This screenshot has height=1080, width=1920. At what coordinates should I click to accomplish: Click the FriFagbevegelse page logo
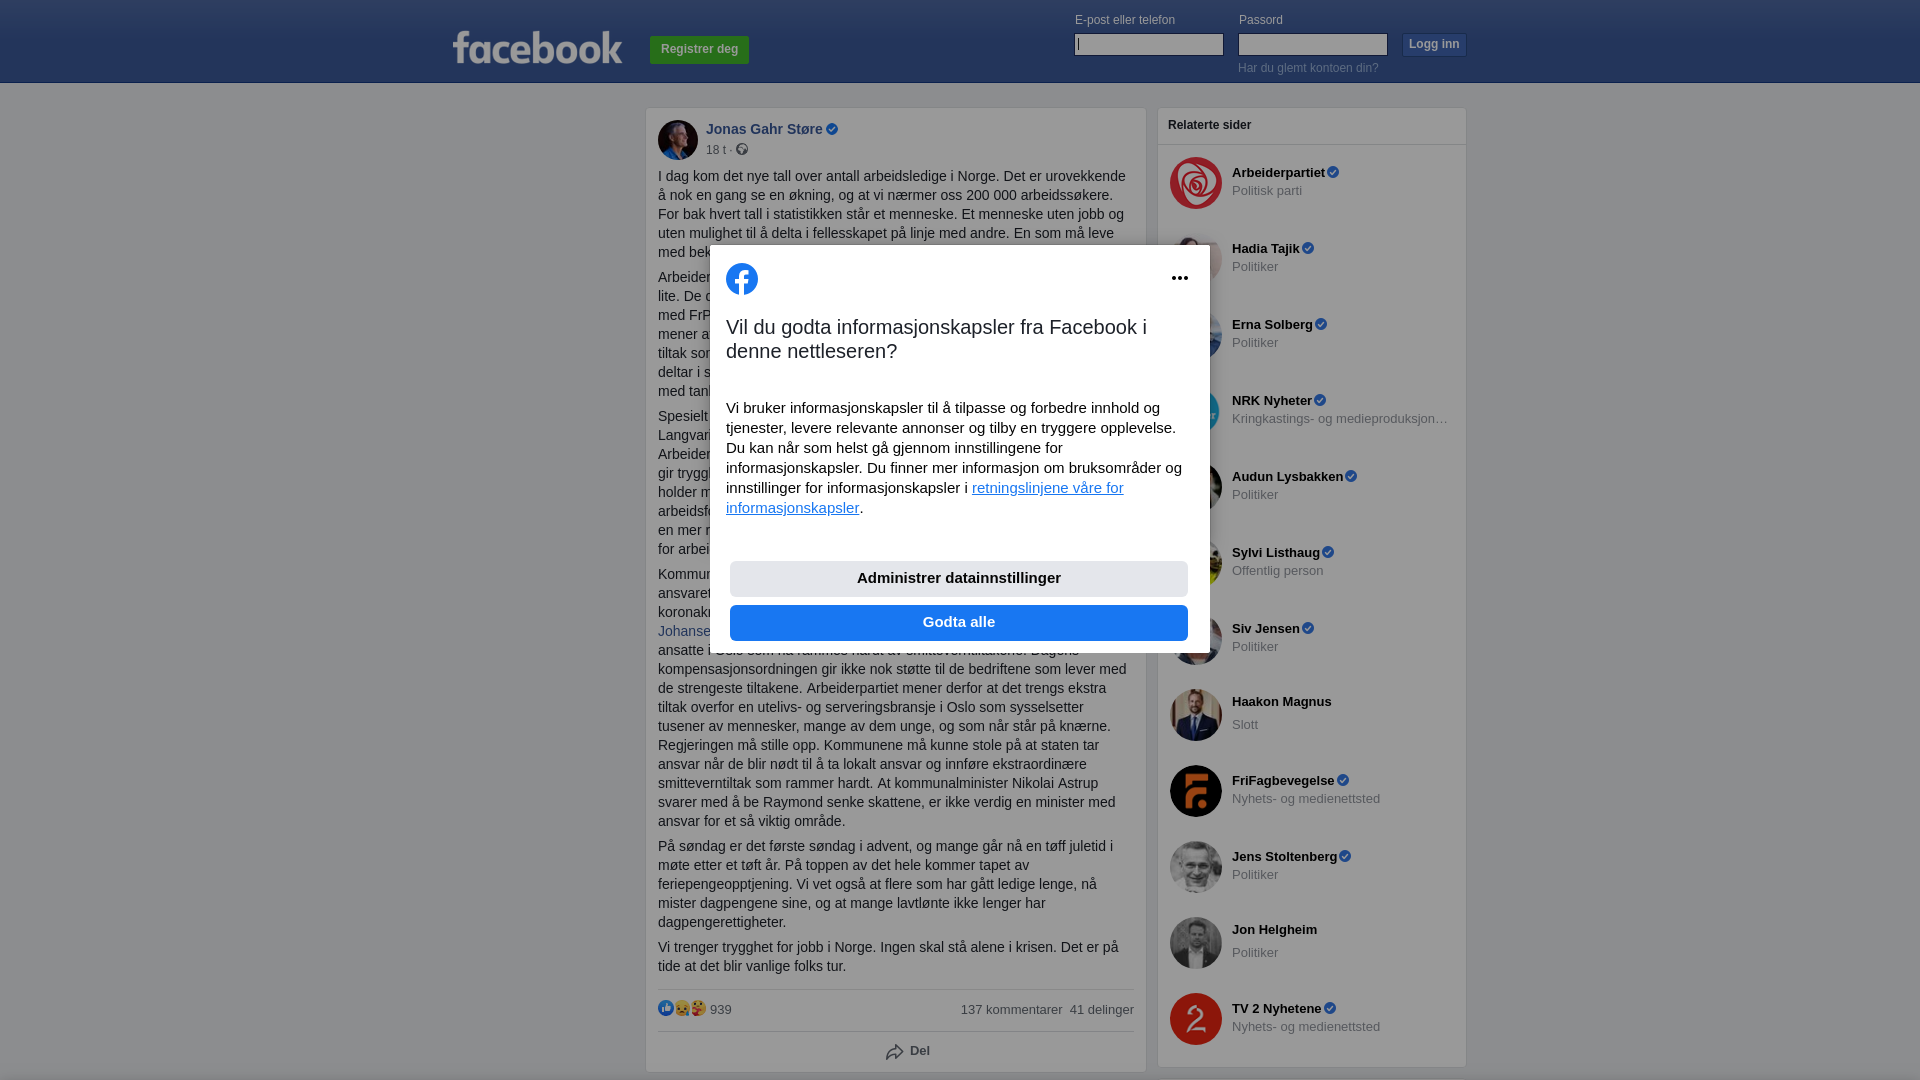coord(1196,791)
